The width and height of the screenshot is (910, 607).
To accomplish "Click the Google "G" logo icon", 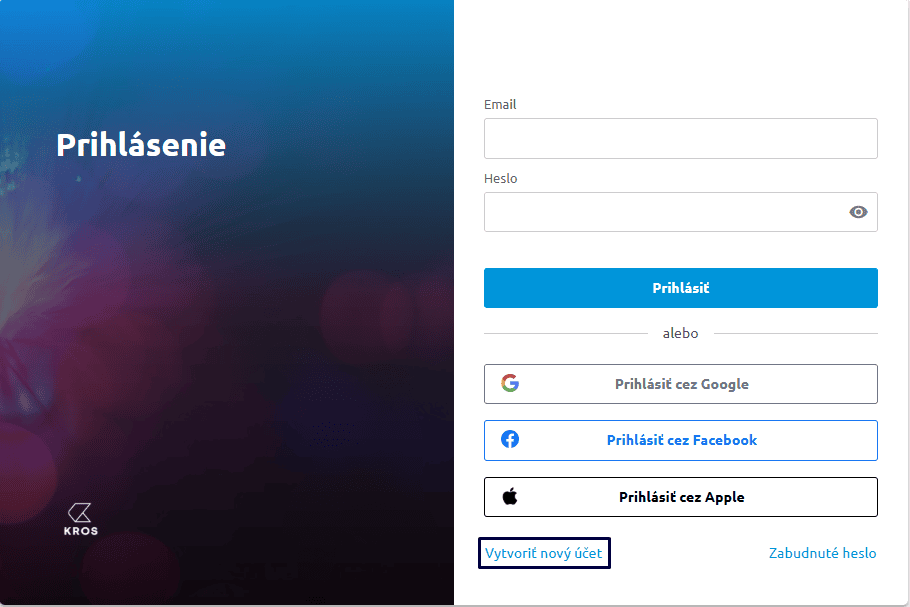I will [510, 383].
